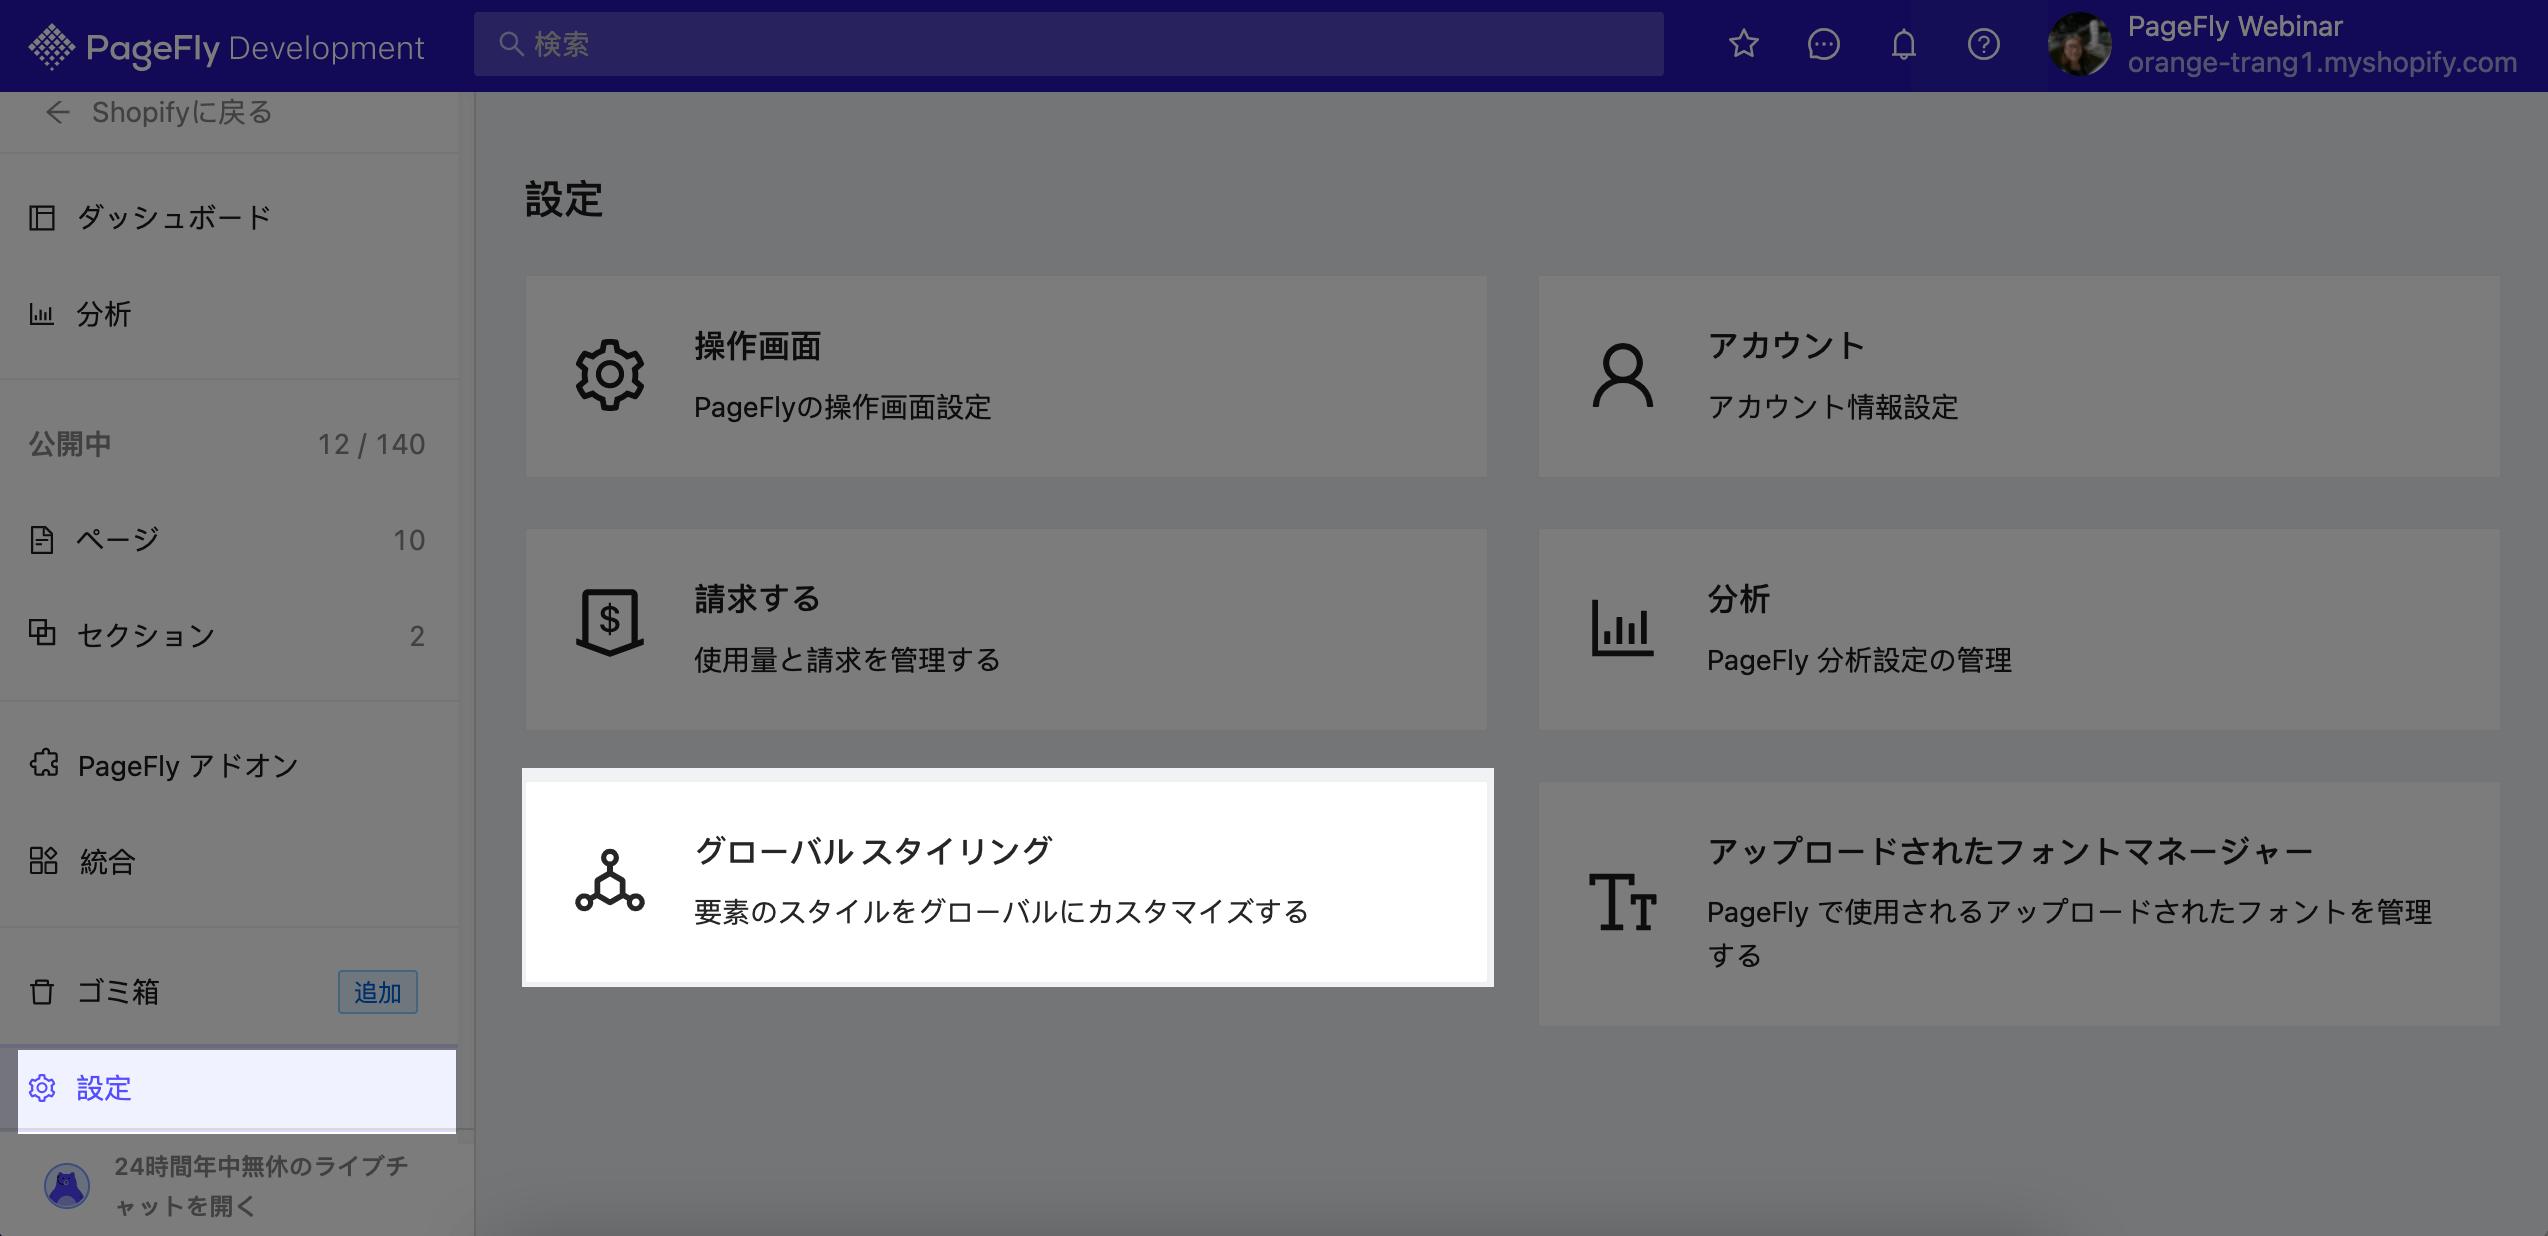Open 分析 in the sidebar menu

229,313
